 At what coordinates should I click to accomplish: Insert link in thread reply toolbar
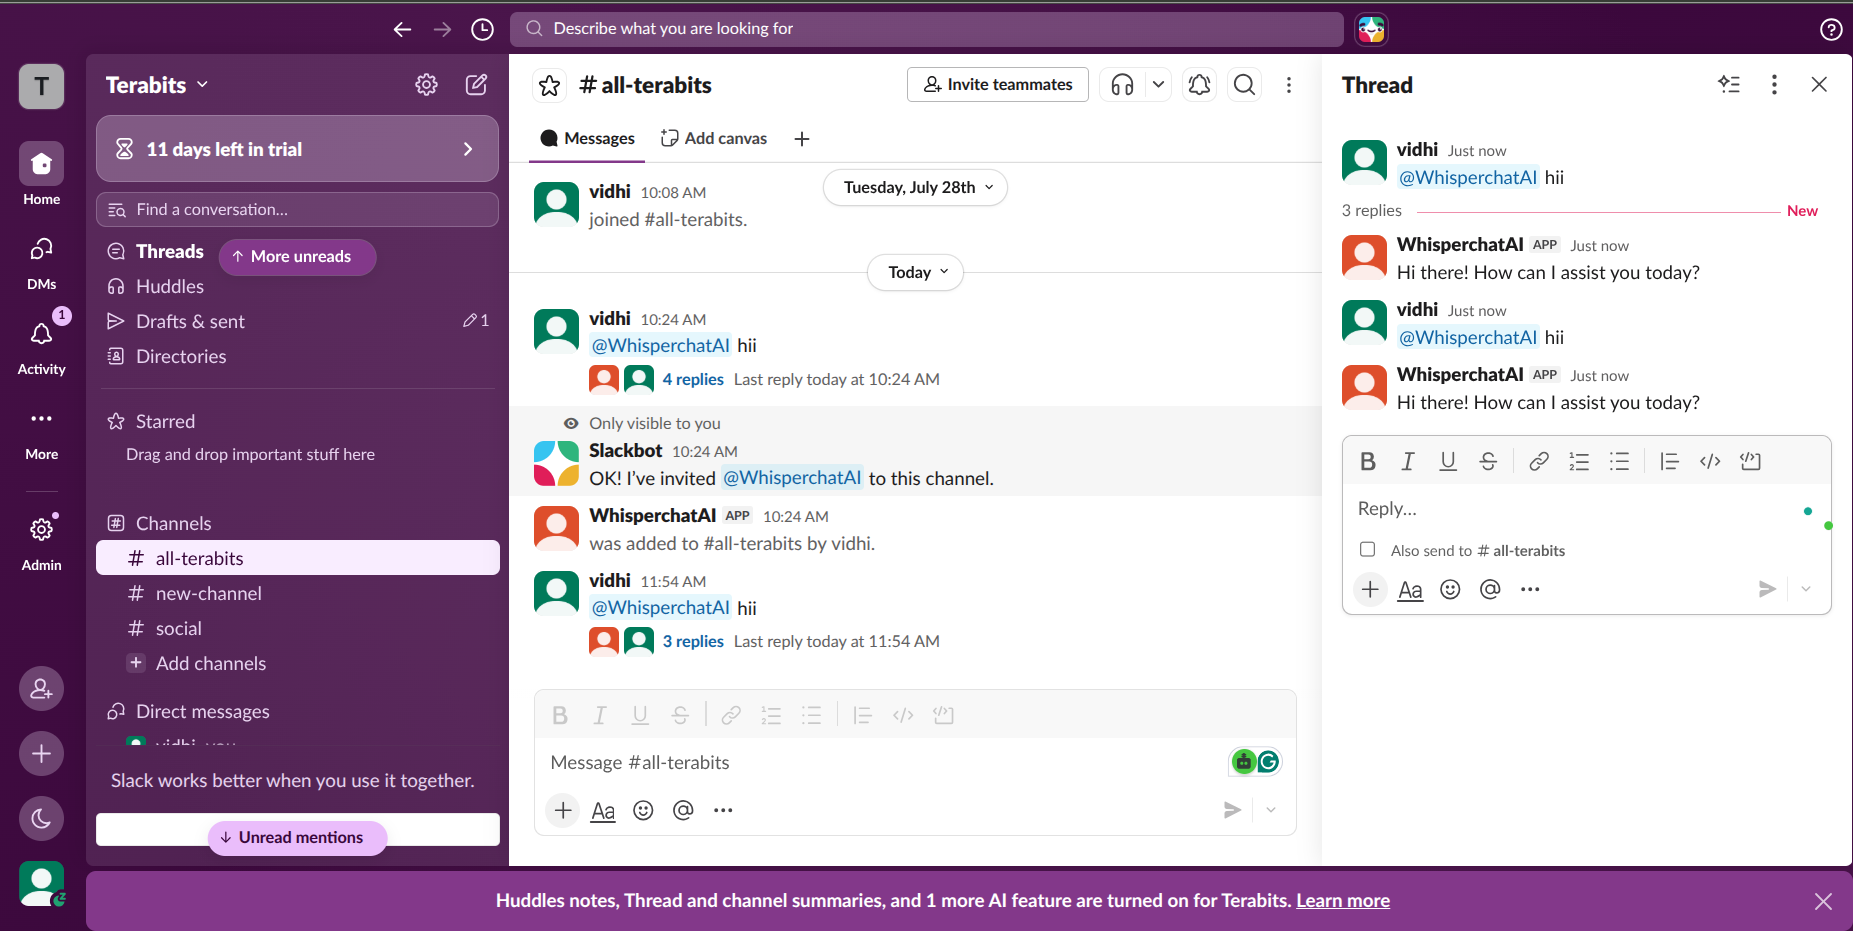pos(1539,461)
